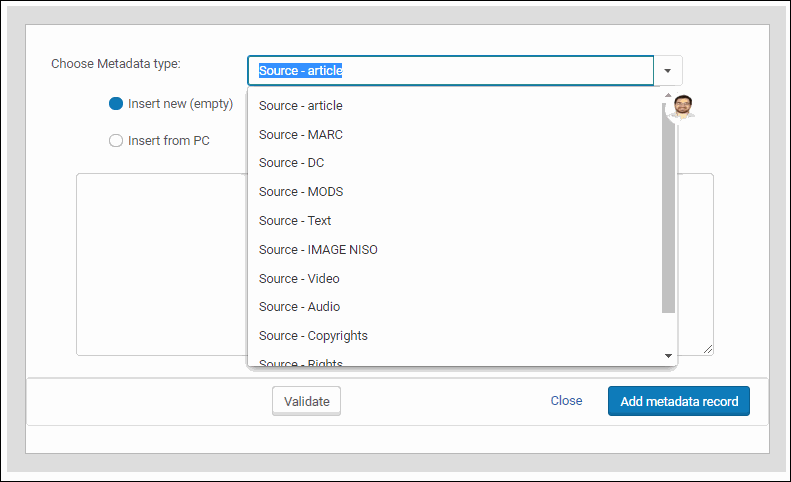
Task: Click Add metadata record button
Action: coord(678,401)
